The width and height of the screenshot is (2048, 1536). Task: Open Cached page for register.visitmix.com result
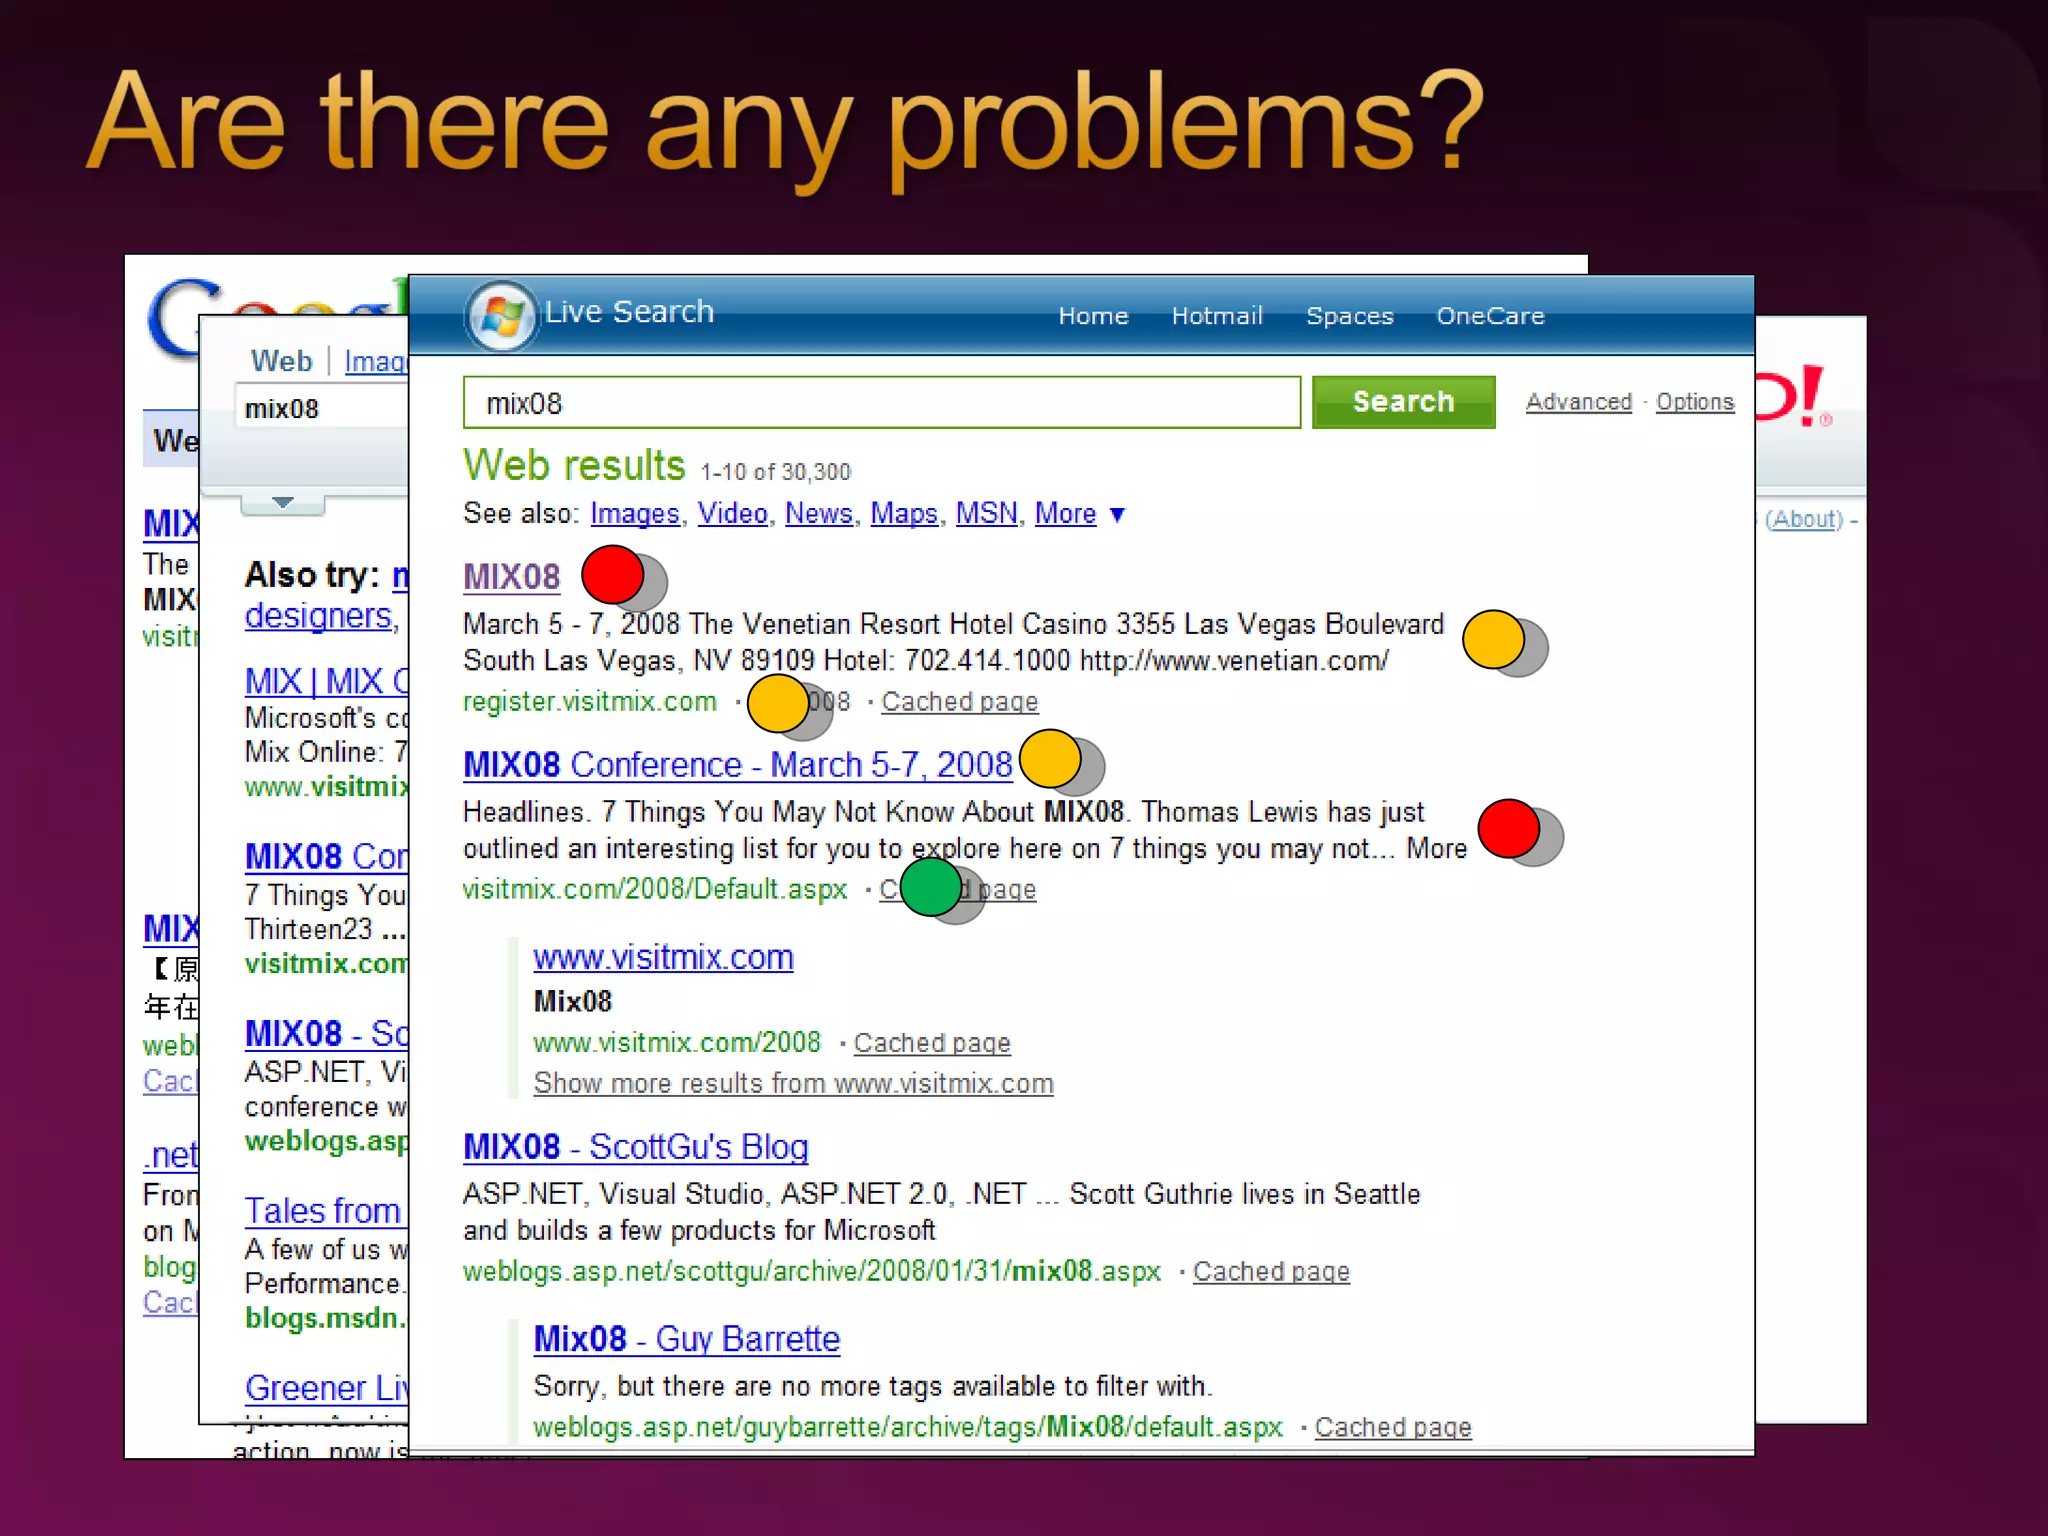point(959,702)
